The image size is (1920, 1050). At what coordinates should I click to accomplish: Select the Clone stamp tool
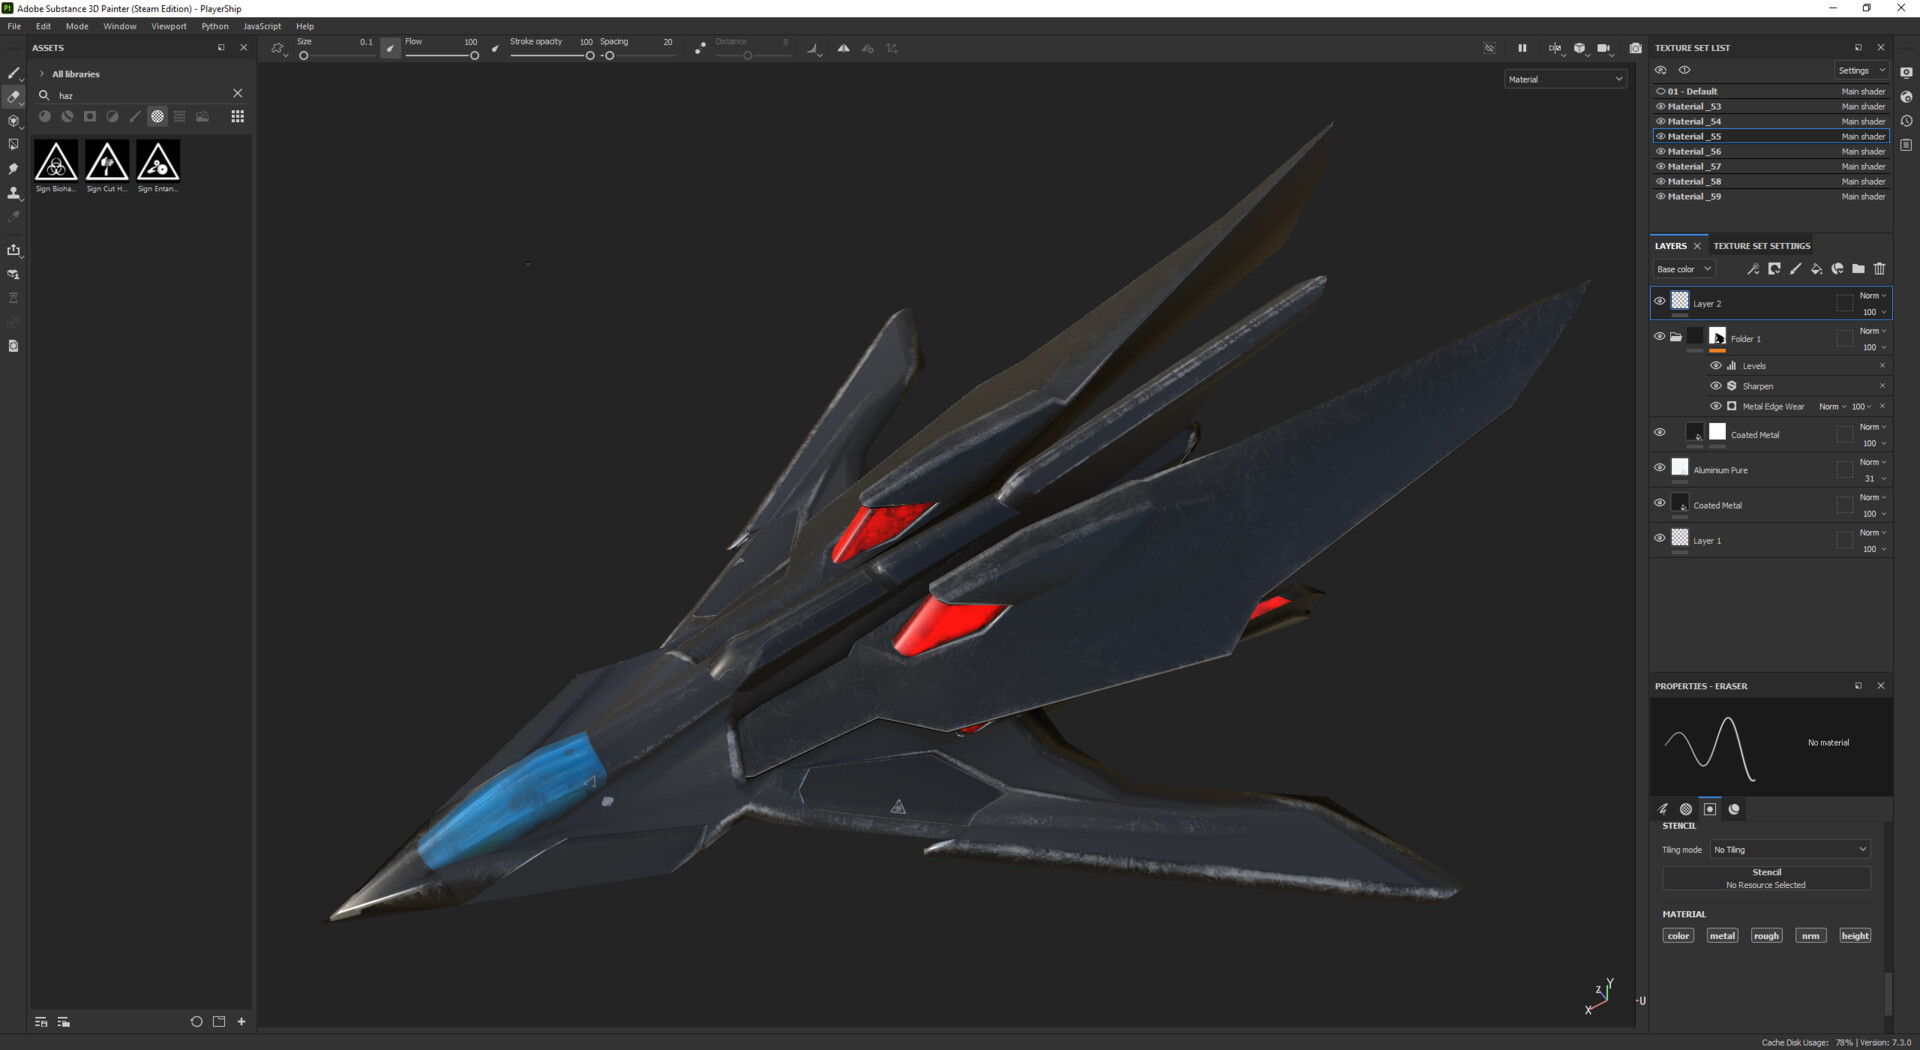(x=13, y=193)
